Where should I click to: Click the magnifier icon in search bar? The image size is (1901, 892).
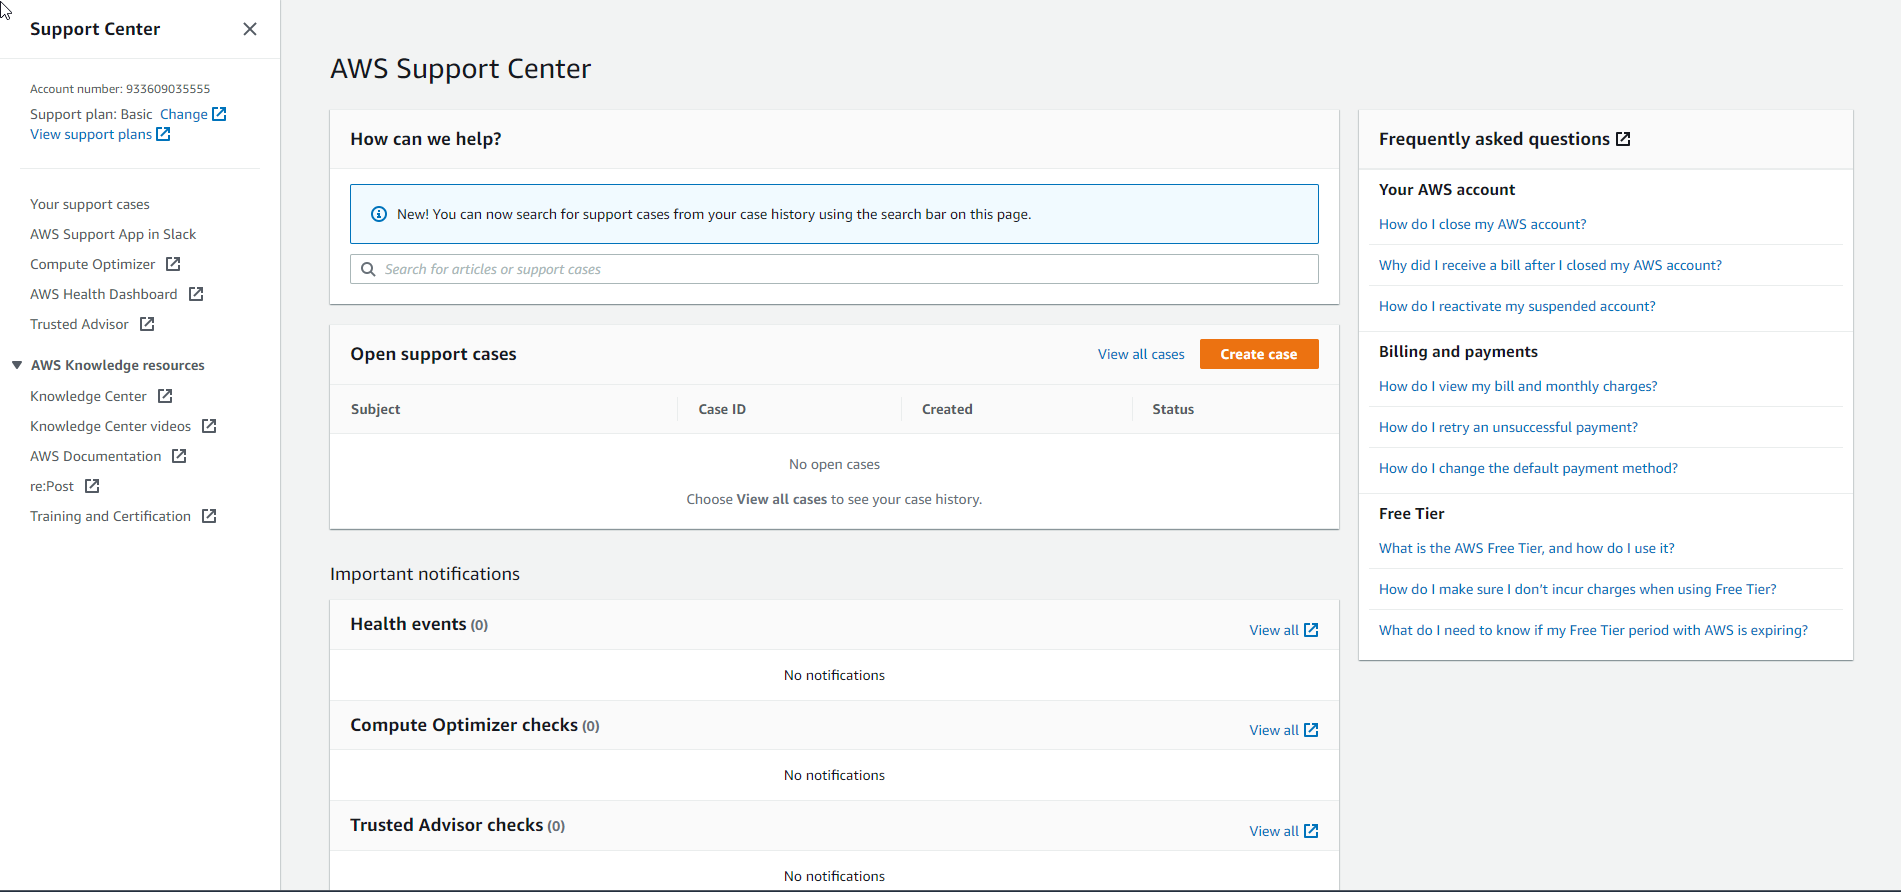368,269
